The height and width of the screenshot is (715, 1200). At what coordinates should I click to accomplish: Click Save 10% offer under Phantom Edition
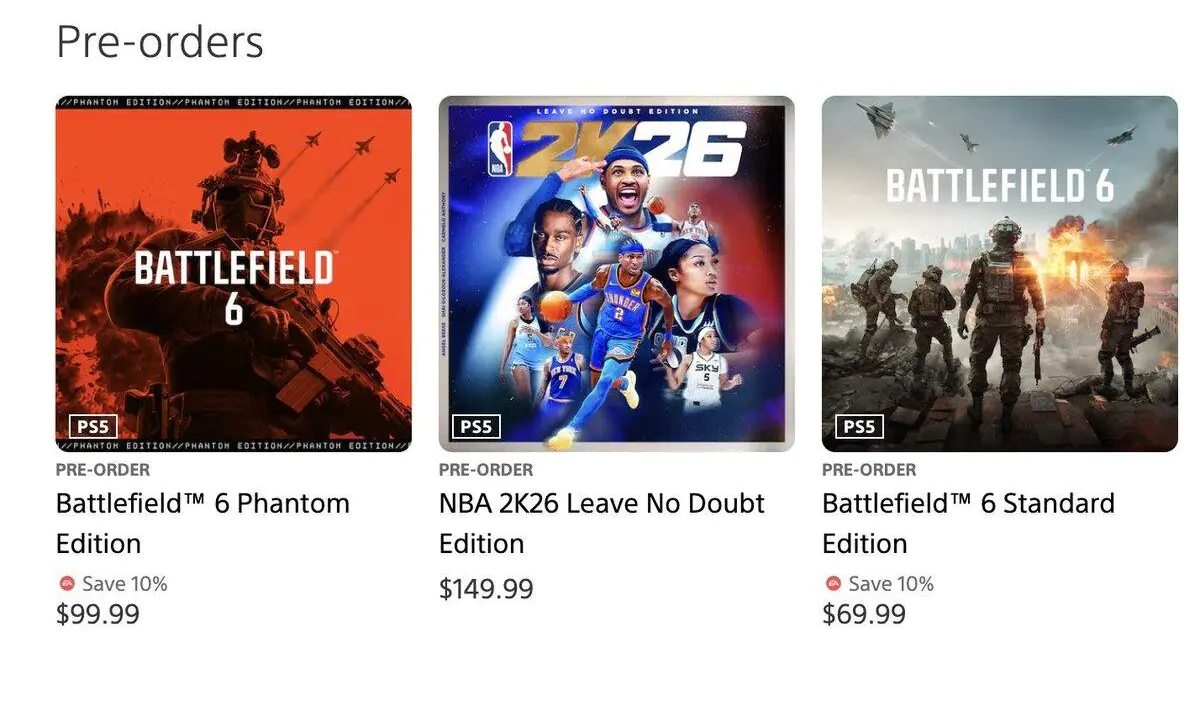(x=124, y=584)
